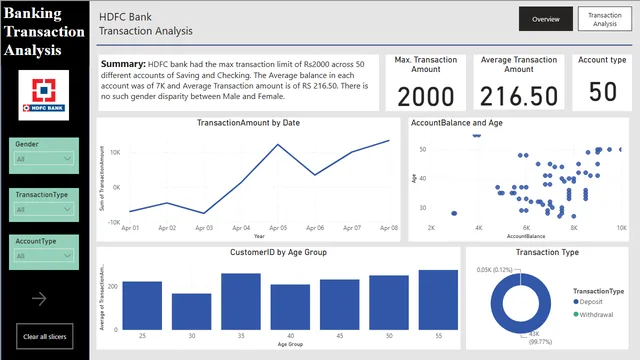
Task: Click the Banking Transaction Analysis sidebar title
Action: point(44,31)
